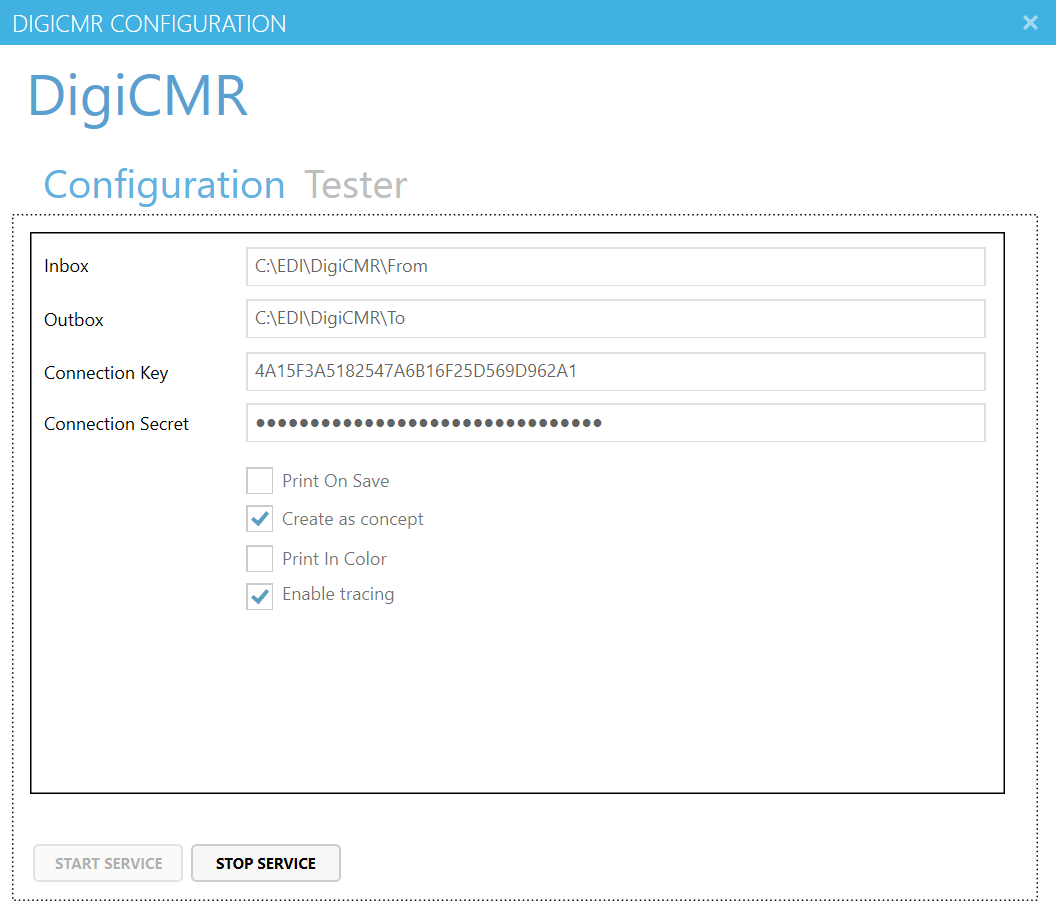The width and height of the screenshot is (1056, 919).
Task: Enable the Print On Save option
Action: coord(259,480)
